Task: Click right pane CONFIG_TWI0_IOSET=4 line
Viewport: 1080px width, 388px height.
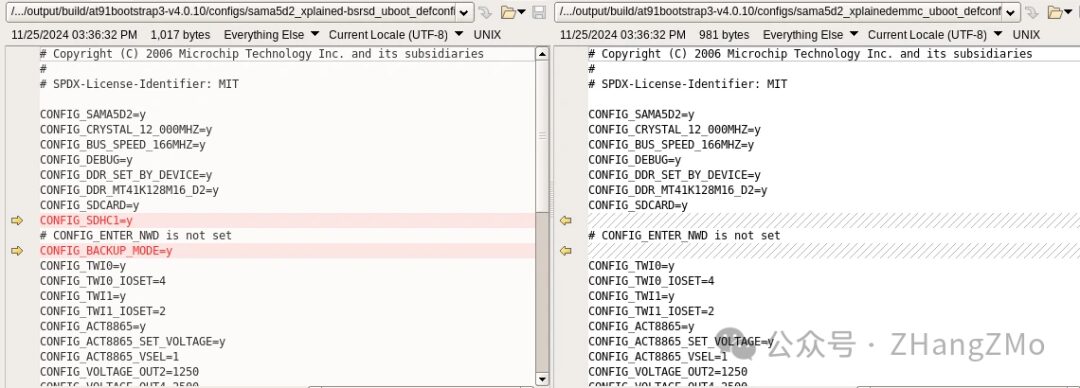Action: tap(651, 281)
